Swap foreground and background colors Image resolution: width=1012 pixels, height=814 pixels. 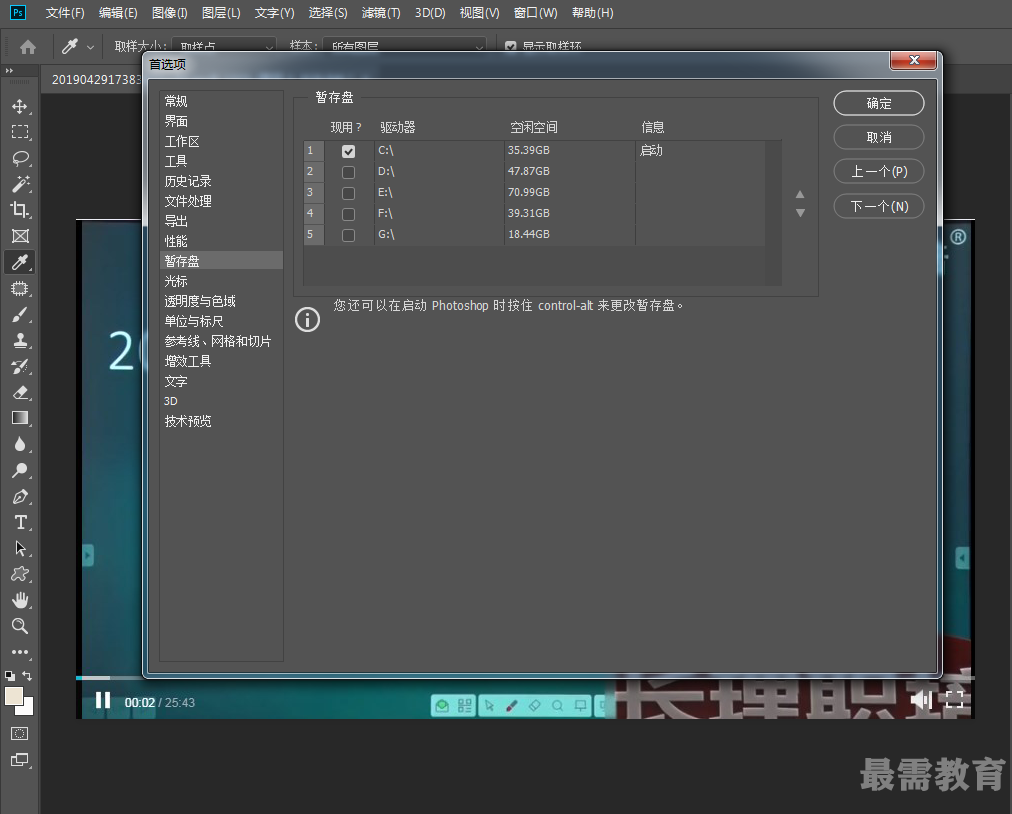27,676
